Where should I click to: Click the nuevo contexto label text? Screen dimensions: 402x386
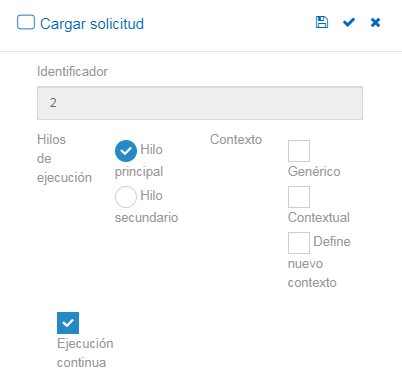(x=312, y=273)
